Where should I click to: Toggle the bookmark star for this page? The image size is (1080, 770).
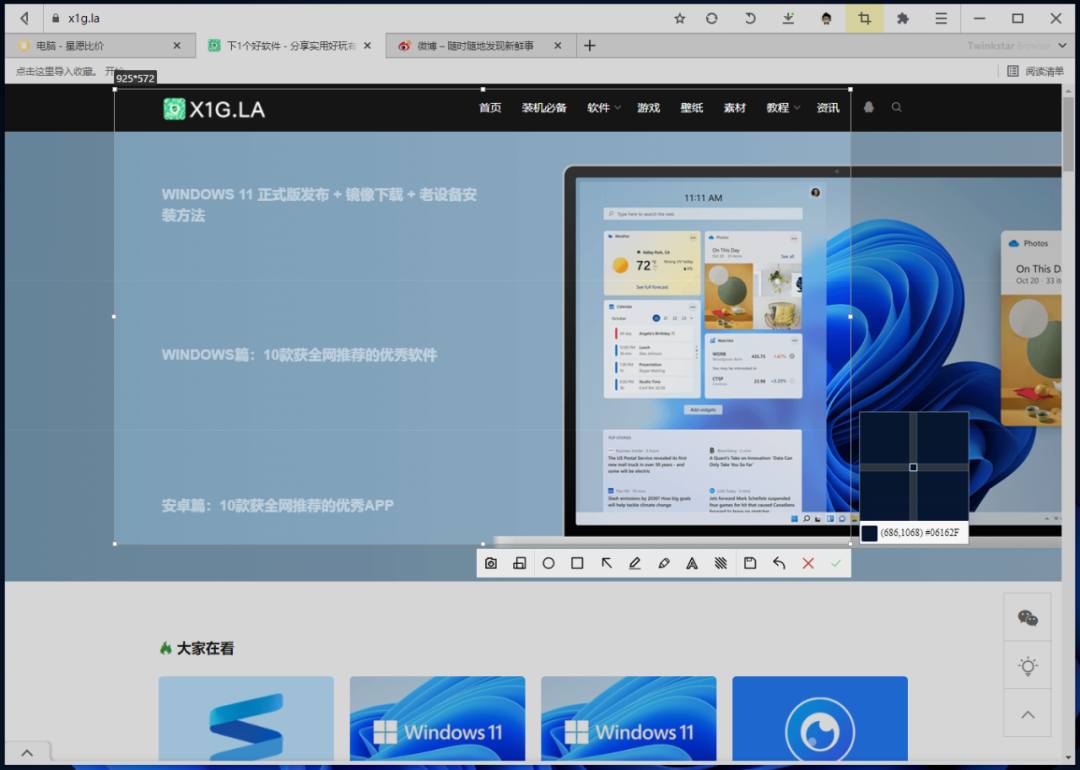point(679,18)
